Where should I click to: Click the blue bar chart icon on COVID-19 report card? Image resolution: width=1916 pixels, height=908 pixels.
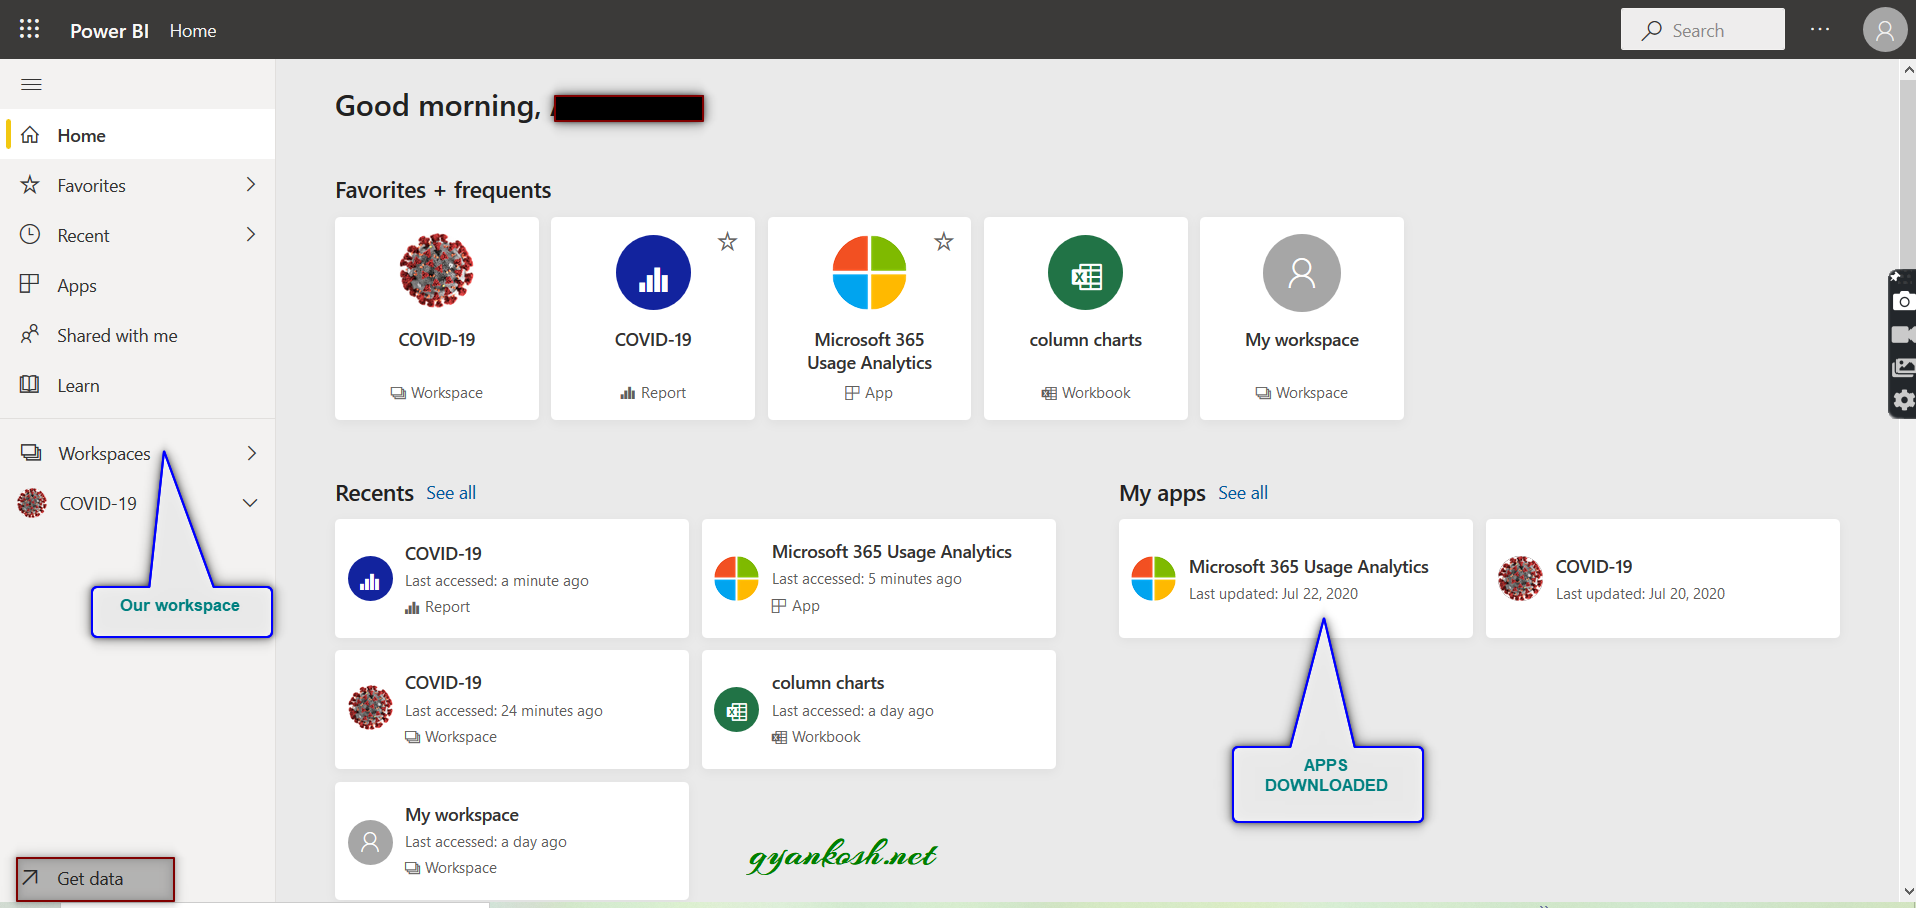pyautogui.click(x=653, y=273)
